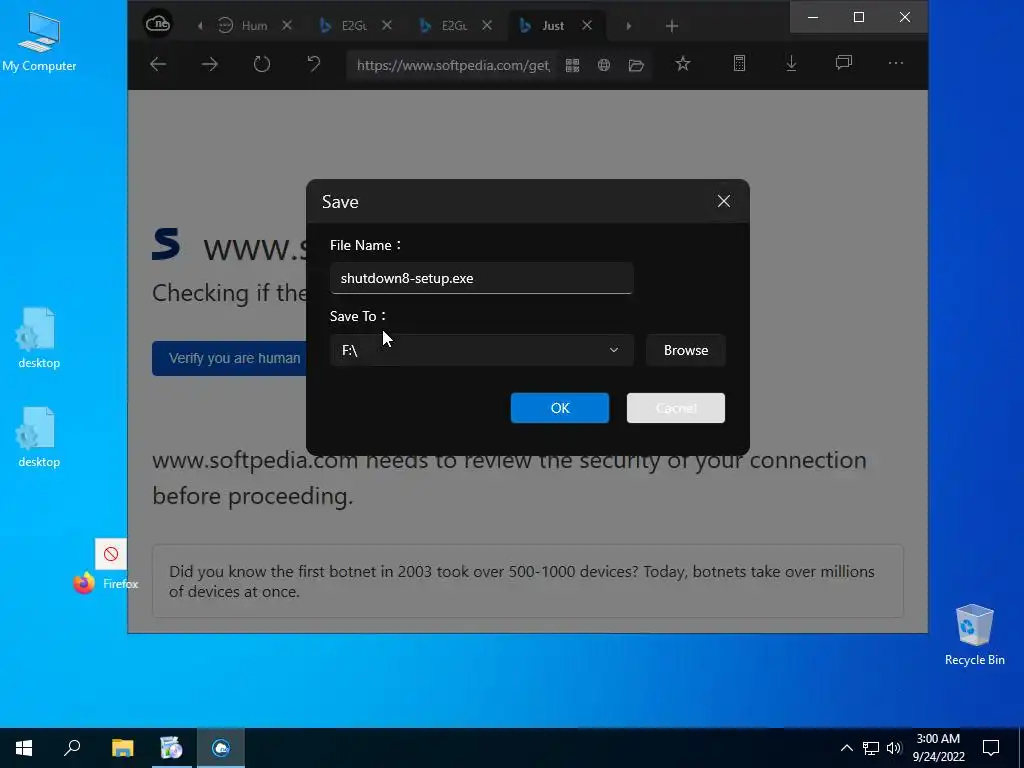Bookmark page with the star icon
Image resolution: width=1024 pixels, height=768 pixels.
[x=682, y=63]
